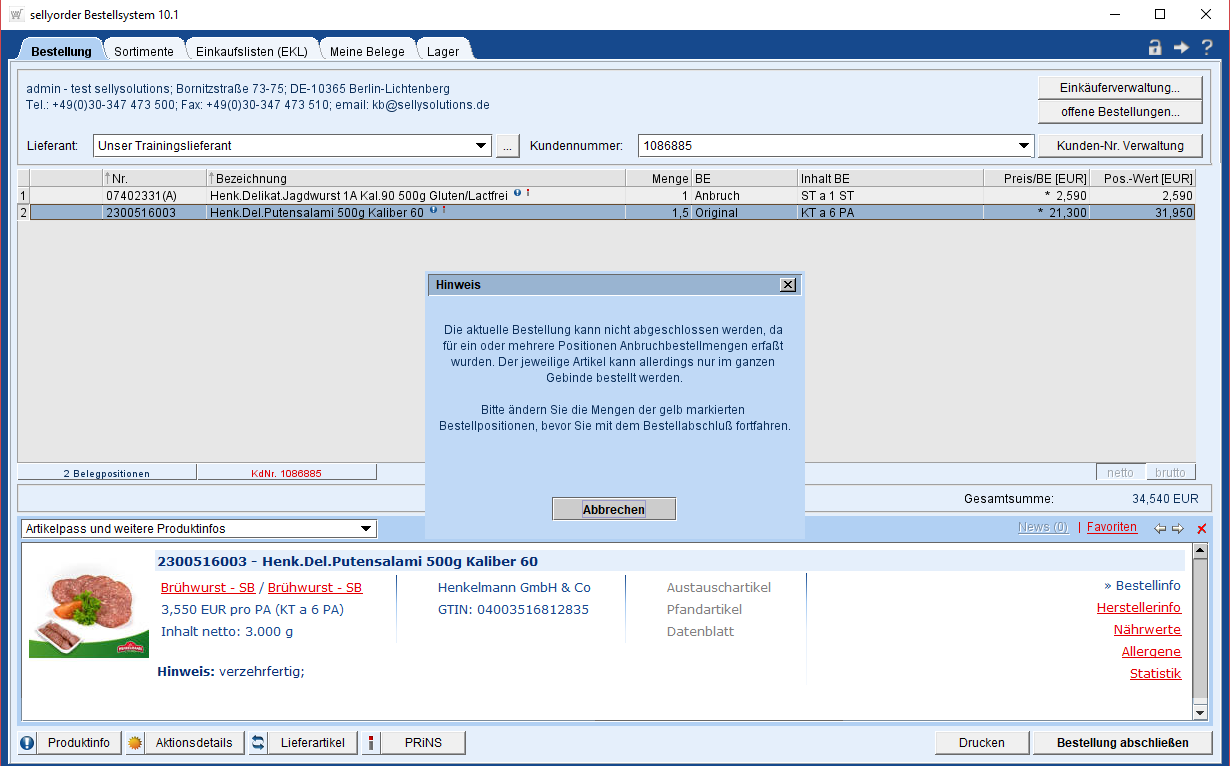The height and width of the screenshot is (766, 1230).
Task: Select row with article 2300516003
Action: [606, 213]
